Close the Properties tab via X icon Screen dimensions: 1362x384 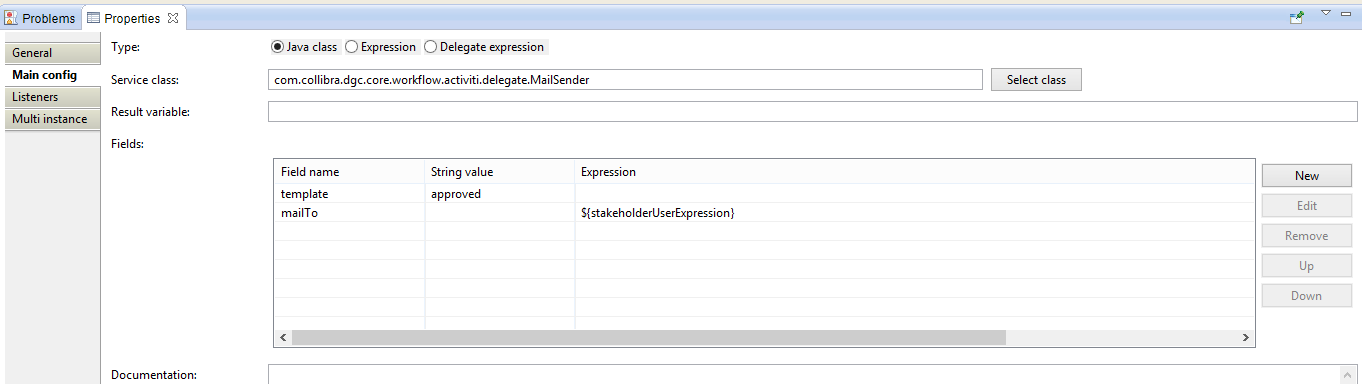[x=173, y=18]
